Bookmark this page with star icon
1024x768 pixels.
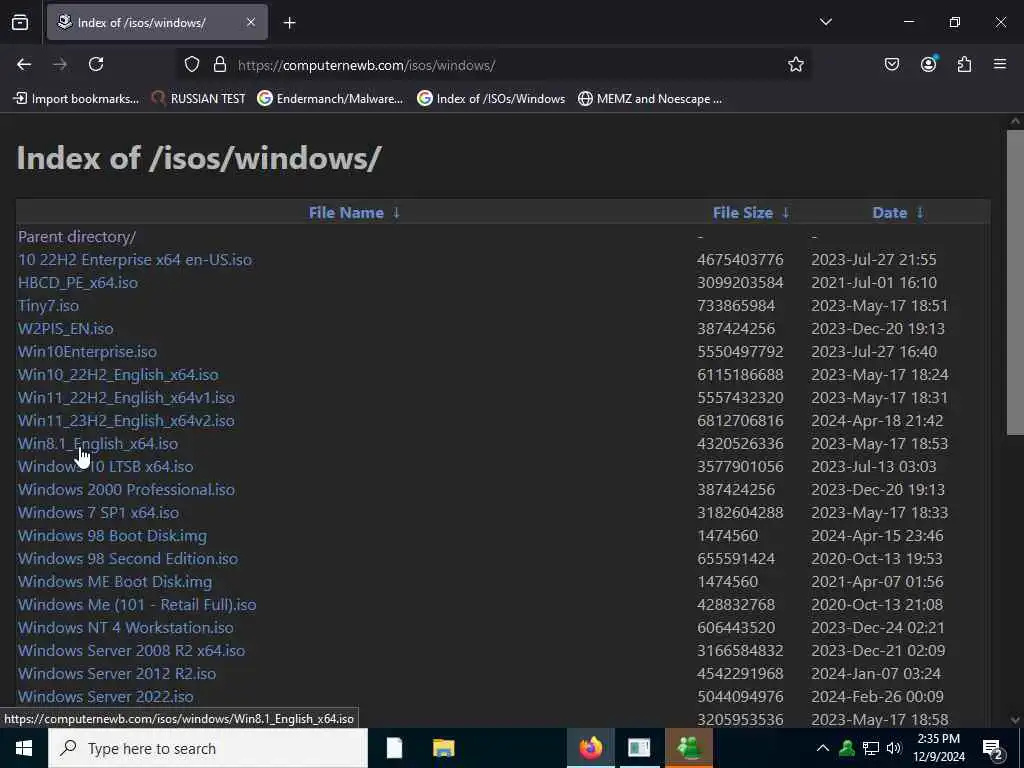[795, 64]
